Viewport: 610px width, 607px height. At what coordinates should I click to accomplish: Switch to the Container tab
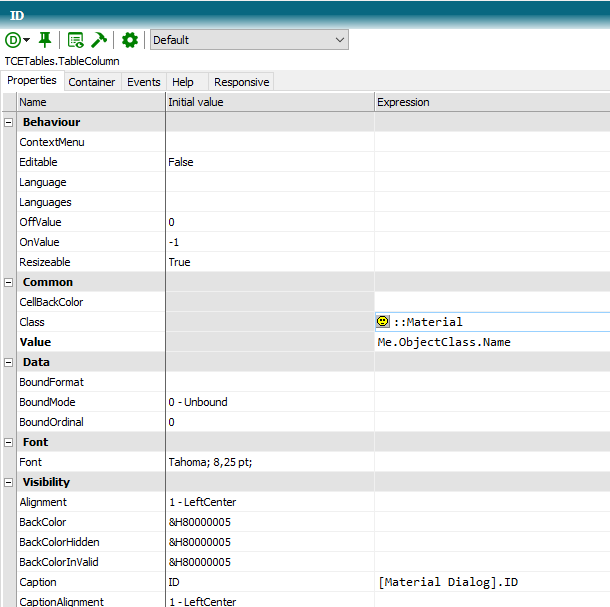pyautogui.click(x=92, y=82)
